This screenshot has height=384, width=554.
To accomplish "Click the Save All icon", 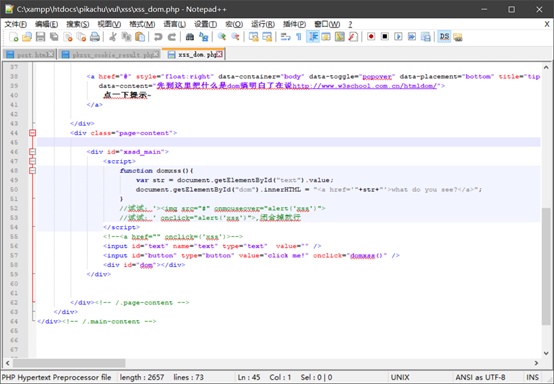I will point(54,37).
